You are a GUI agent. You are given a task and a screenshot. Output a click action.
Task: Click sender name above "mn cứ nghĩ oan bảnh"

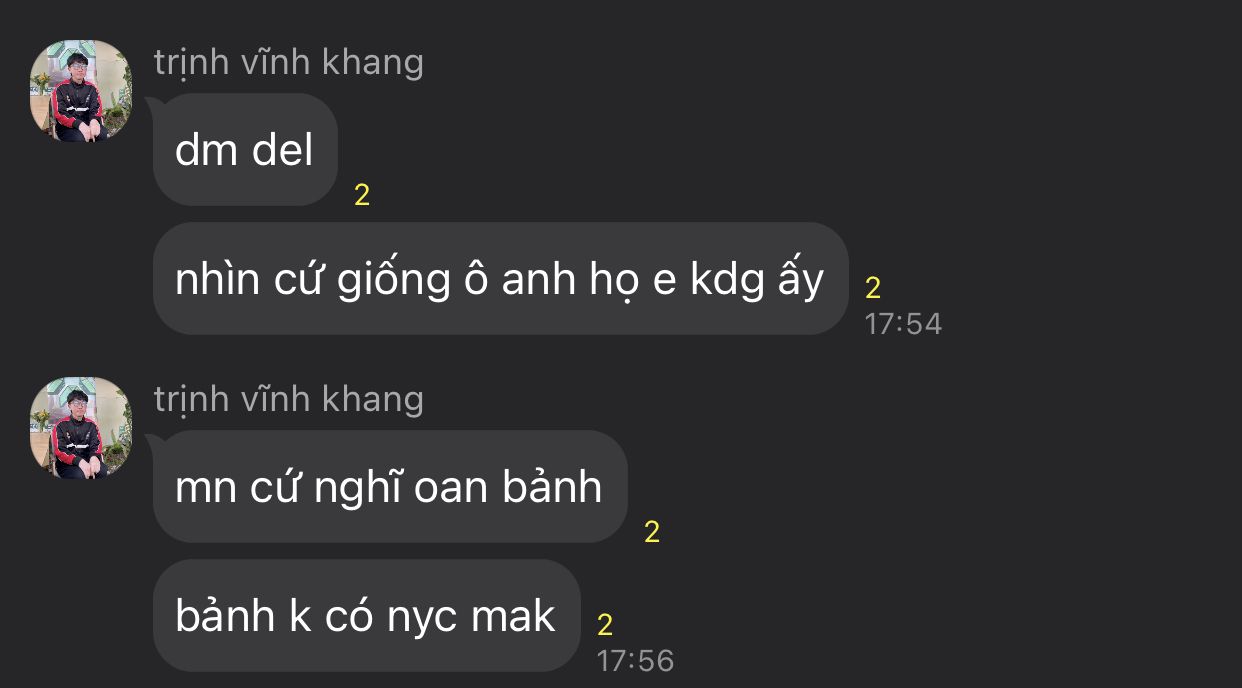click(x=289, y=400)
